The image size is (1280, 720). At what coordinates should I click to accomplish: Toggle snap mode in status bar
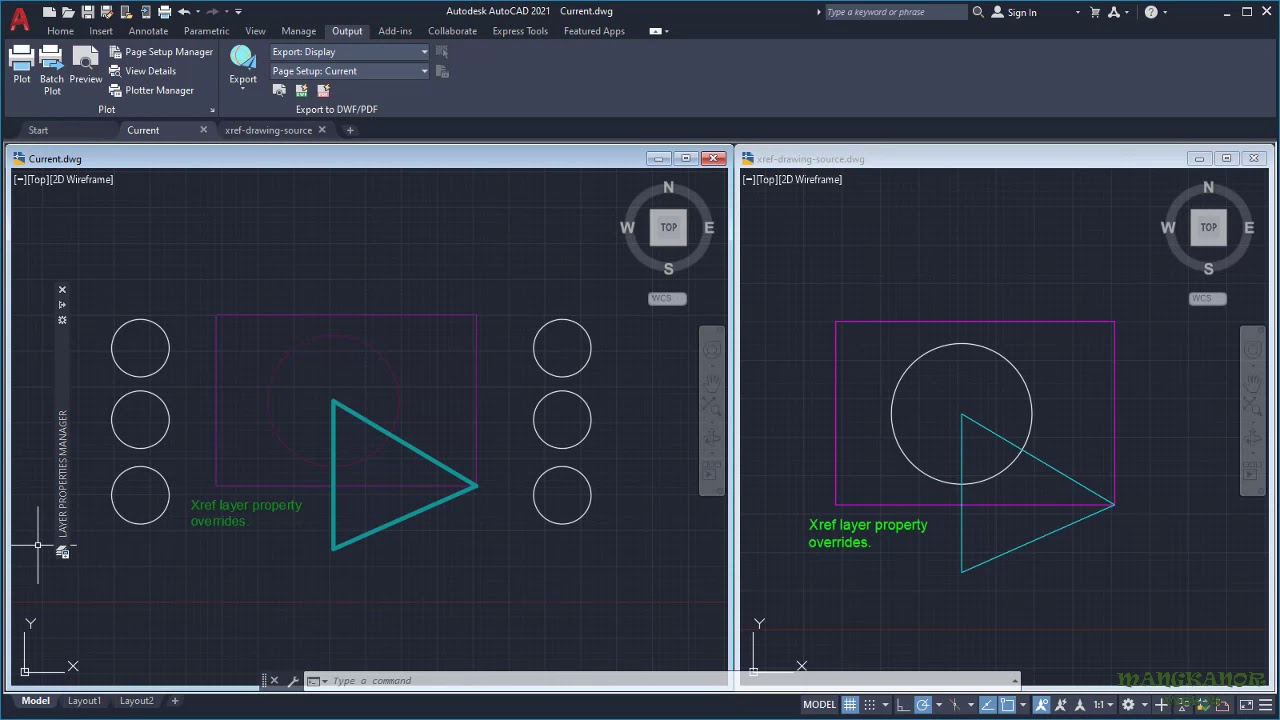[870, 705]
